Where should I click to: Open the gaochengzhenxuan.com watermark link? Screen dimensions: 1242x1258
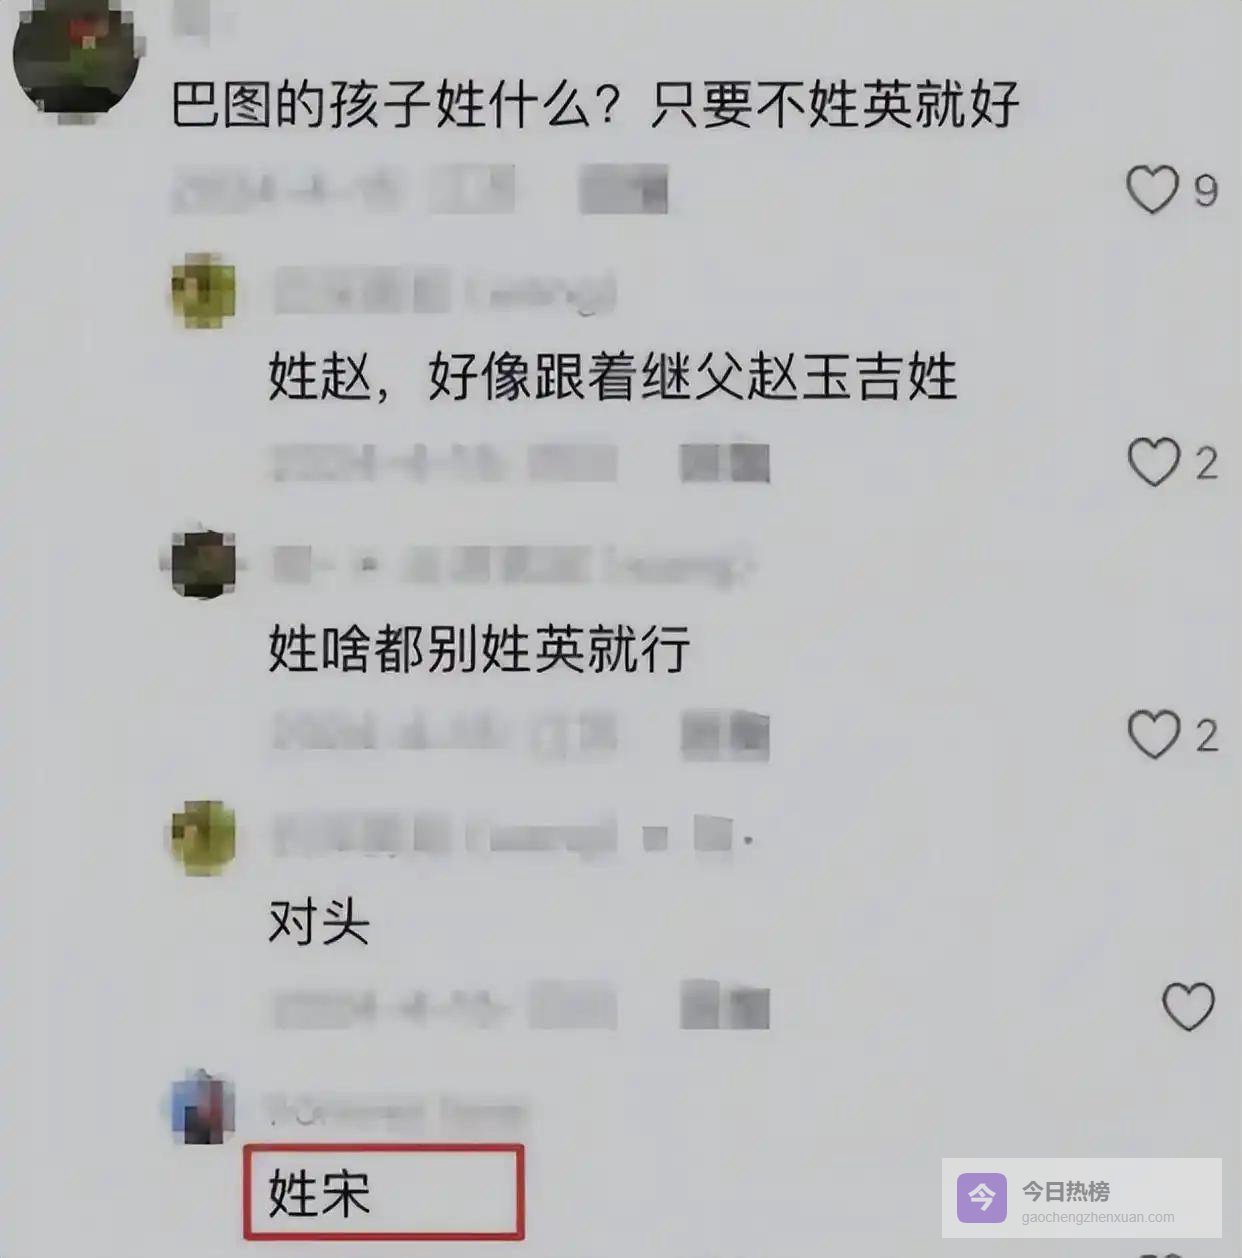click(1098, 1218)
